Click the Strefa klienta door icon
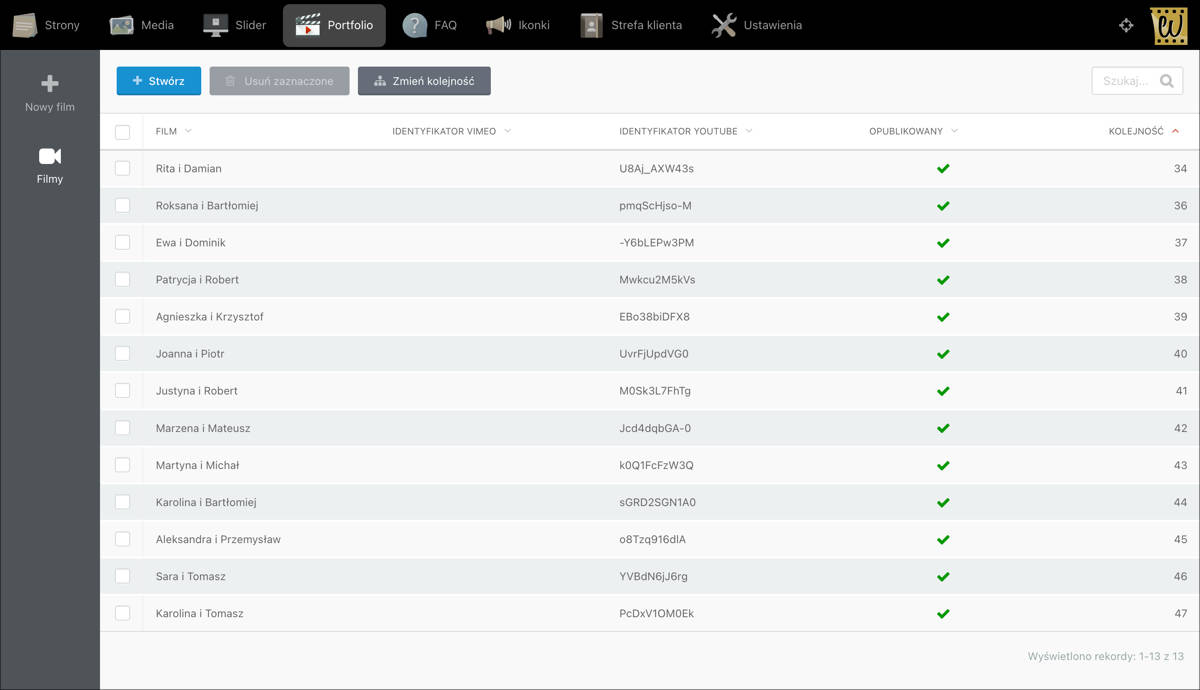Viewport: 1200px width, 690px height. pyautogui.click(x=592, y=25)
